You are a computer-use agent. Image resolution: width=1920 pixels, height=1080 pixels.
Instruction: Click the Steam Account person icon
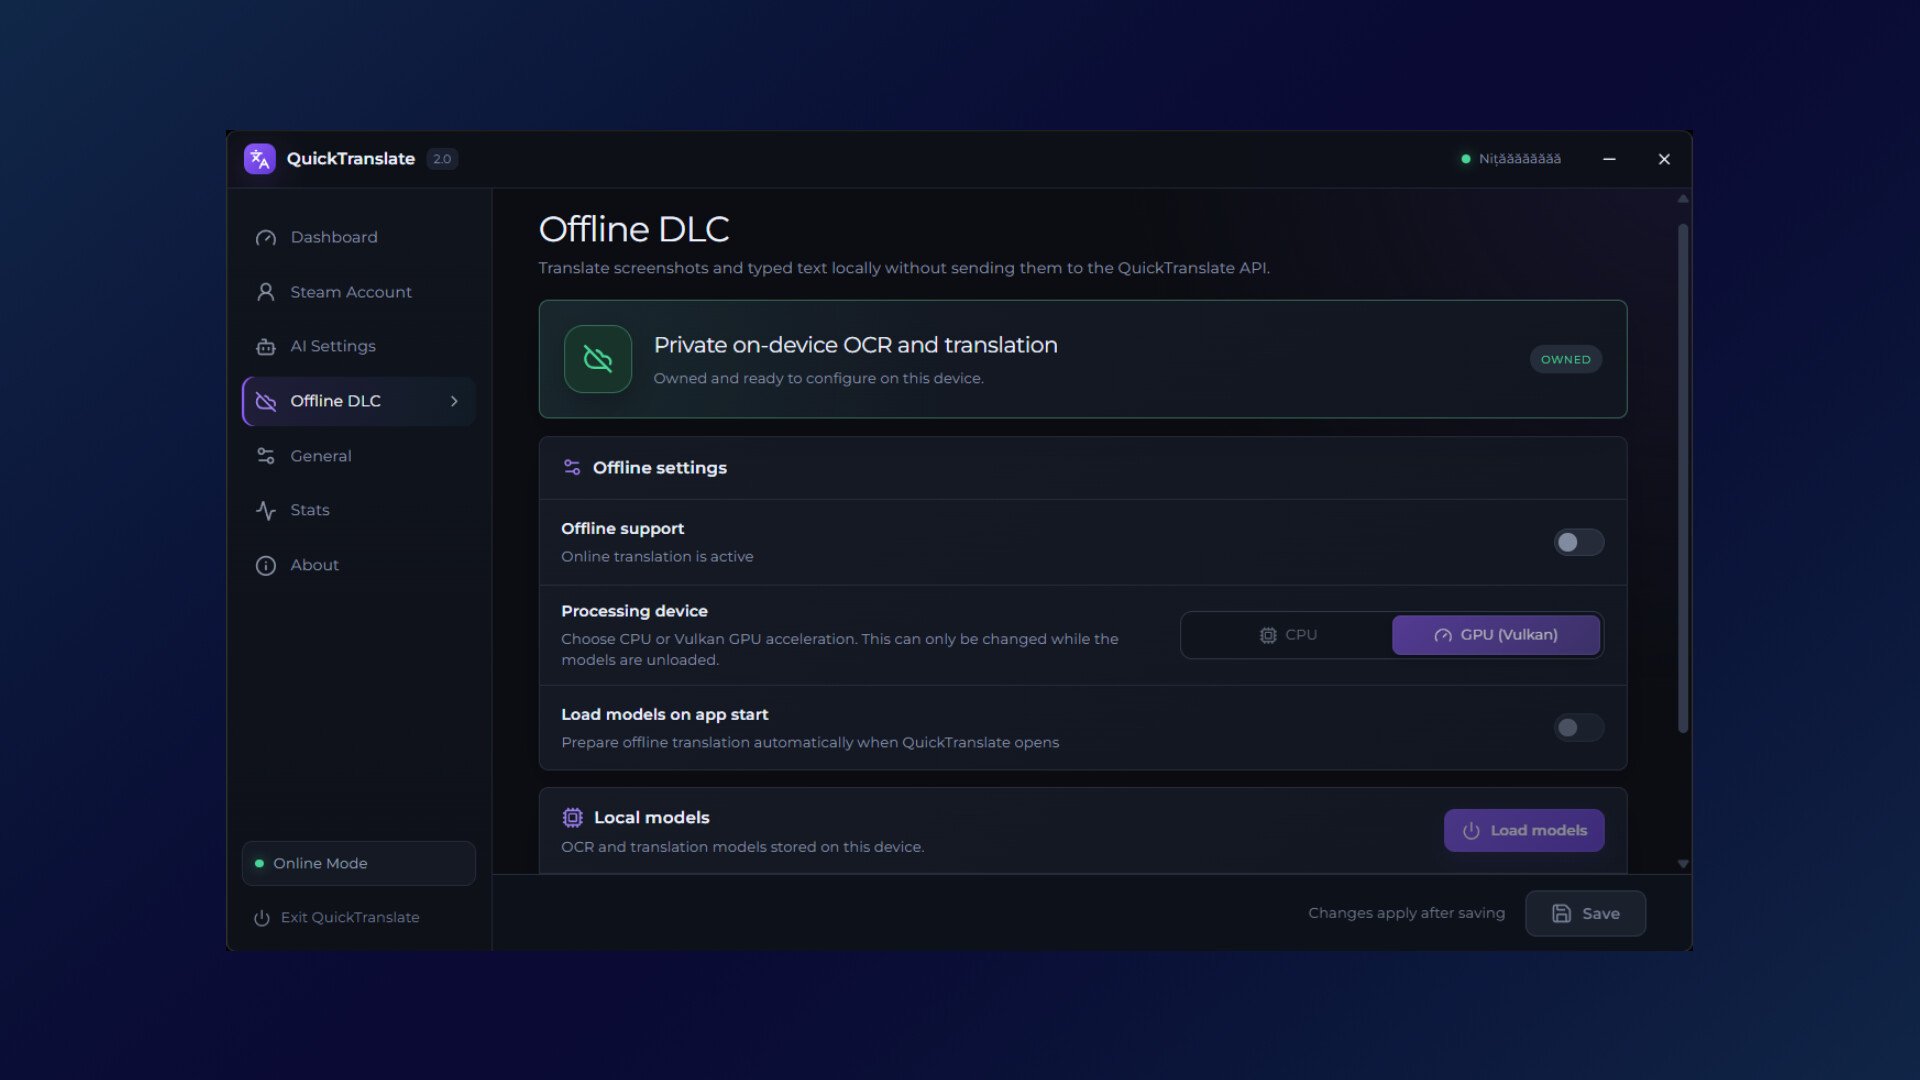coord(266,292)
